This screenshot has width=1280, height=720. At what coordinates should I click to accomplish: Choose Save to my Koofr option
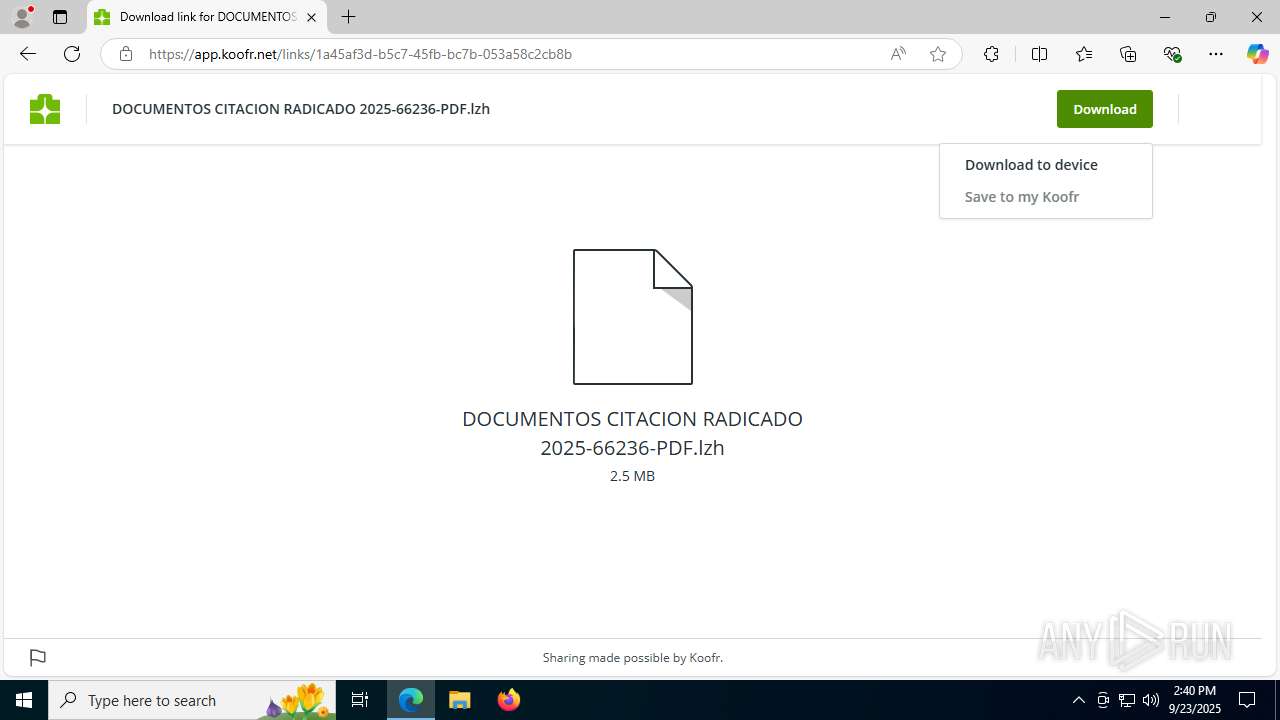pyautogui.click(x=1022, y=197)
